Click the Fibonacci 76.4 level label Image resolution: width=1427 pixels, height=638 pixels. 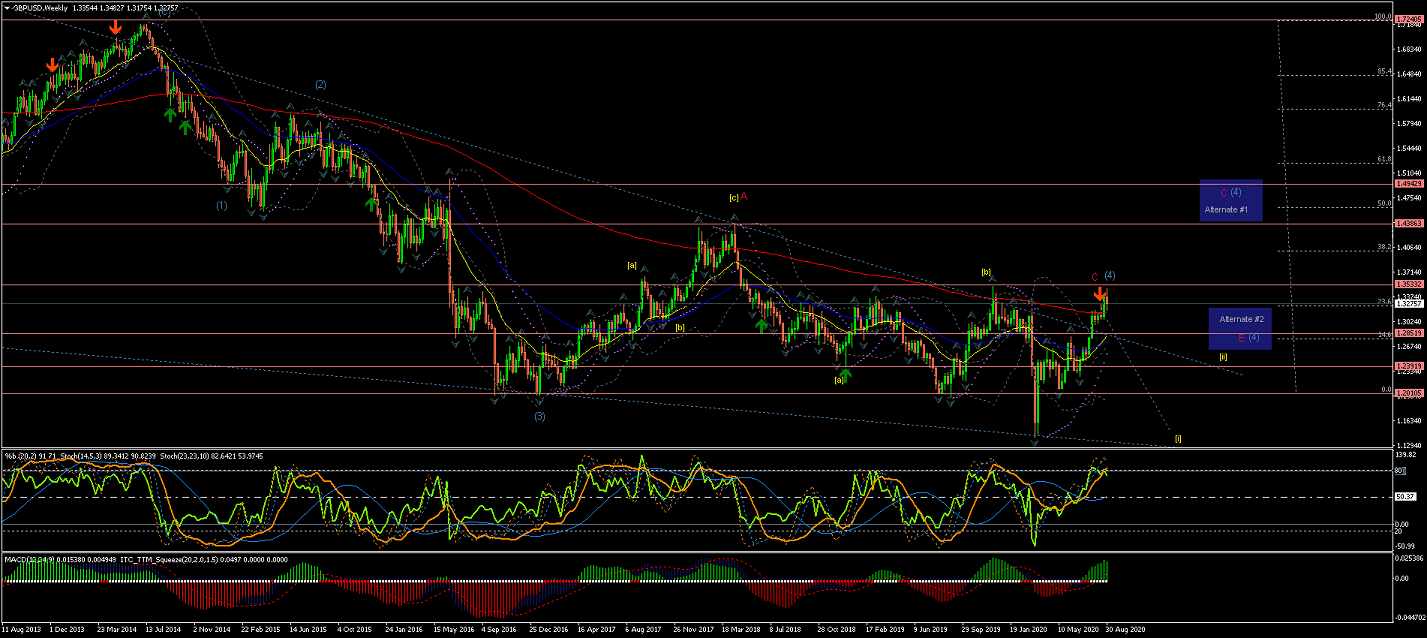1385,105
